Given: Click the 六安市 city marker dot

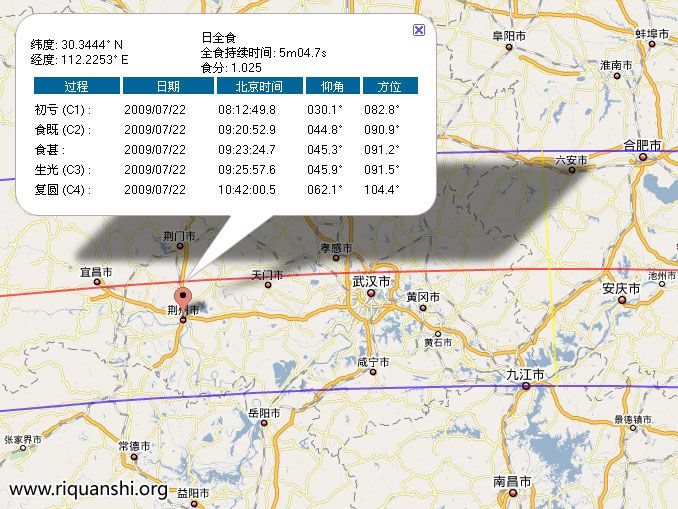Looking at the screenshot, I should pos(572,170).
